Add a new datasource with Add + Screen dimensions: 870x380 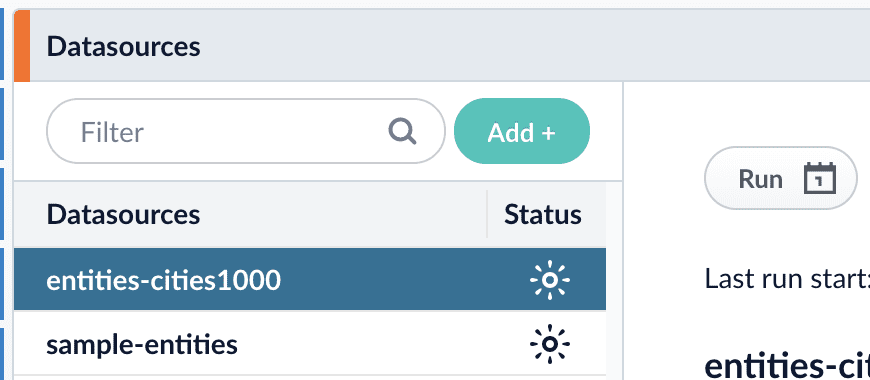(x=522, y=131)
